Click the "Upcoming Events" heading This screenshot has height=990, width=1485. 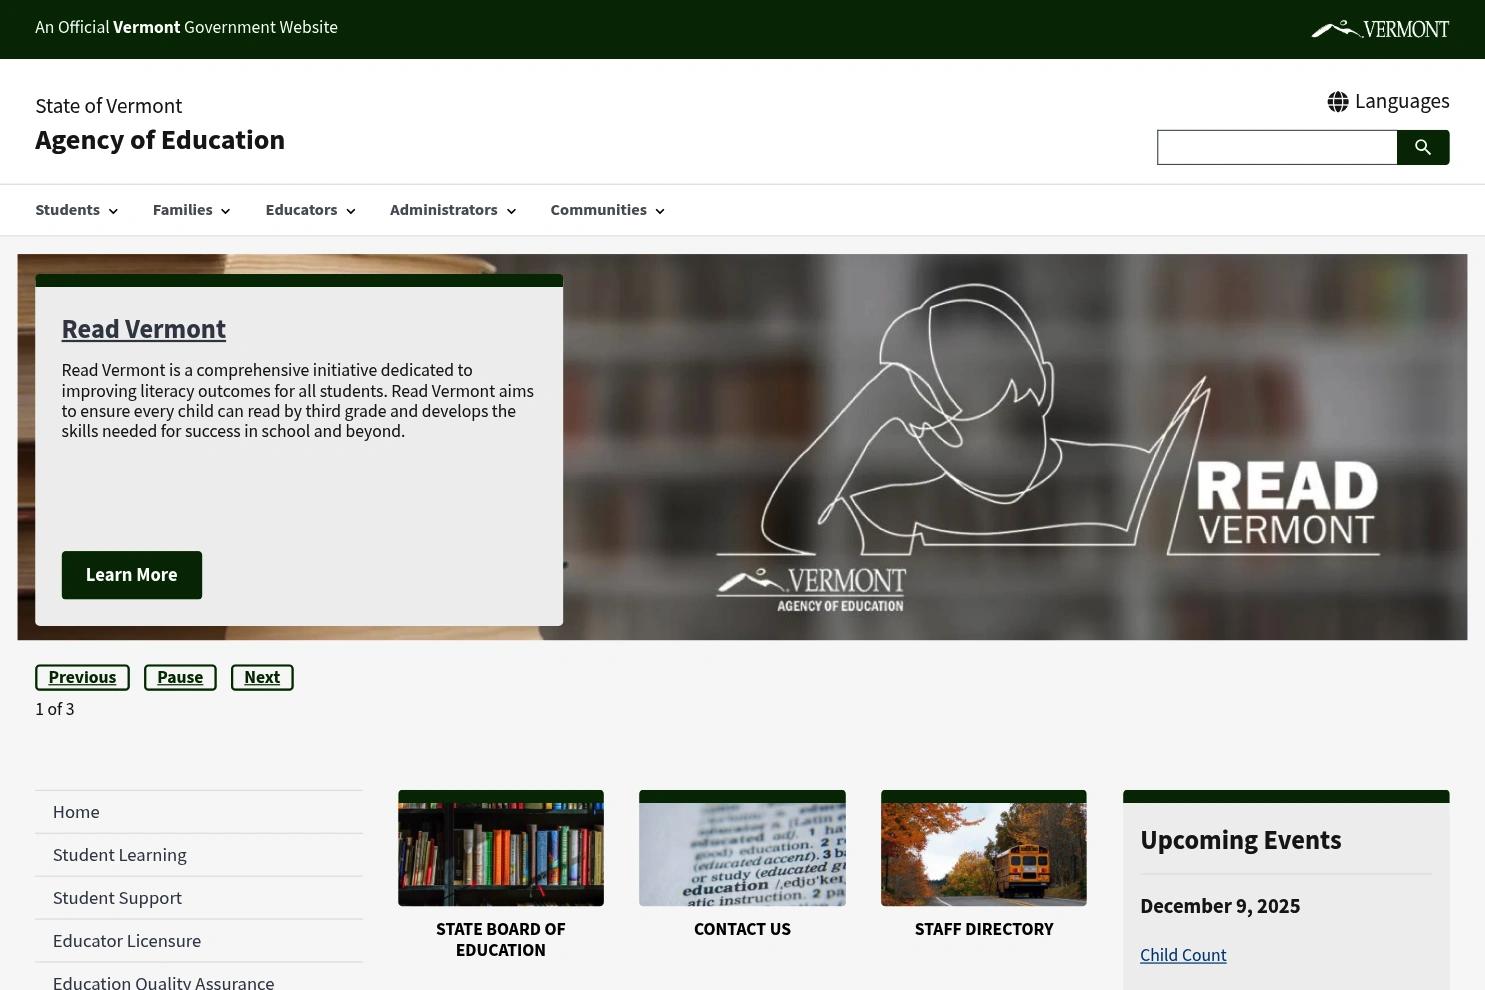tap(1241, 840)
